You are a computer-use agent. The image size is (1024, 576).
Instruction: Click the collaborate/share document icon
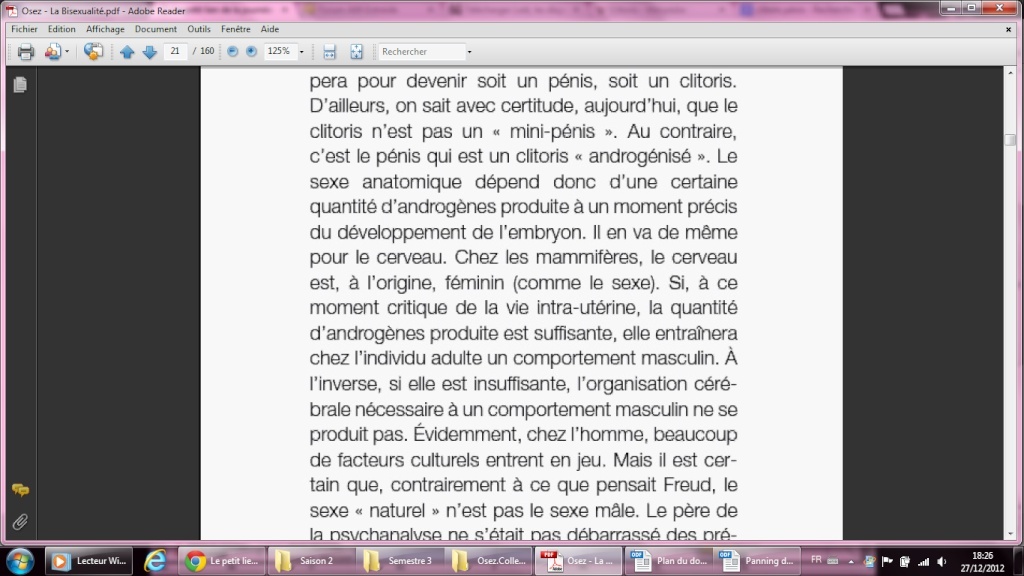point(52,52)
